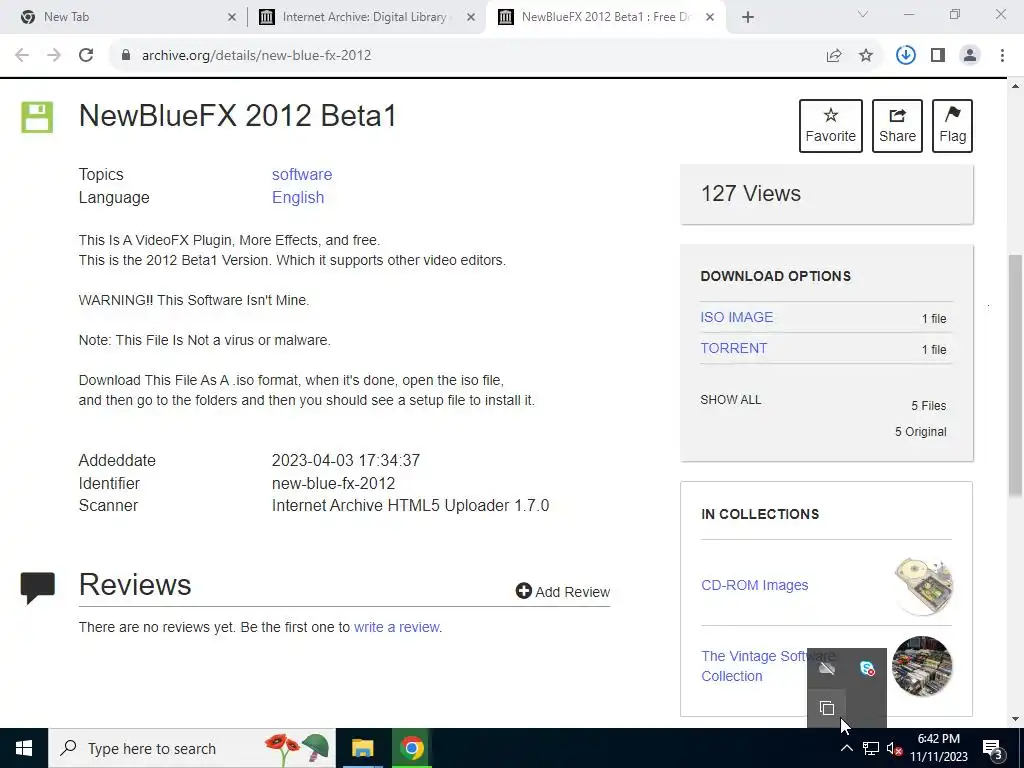Screen dimensions: 1024x768
Task: Select the identifier new-blue-fx-2012 text
Action: pos(333,483)
